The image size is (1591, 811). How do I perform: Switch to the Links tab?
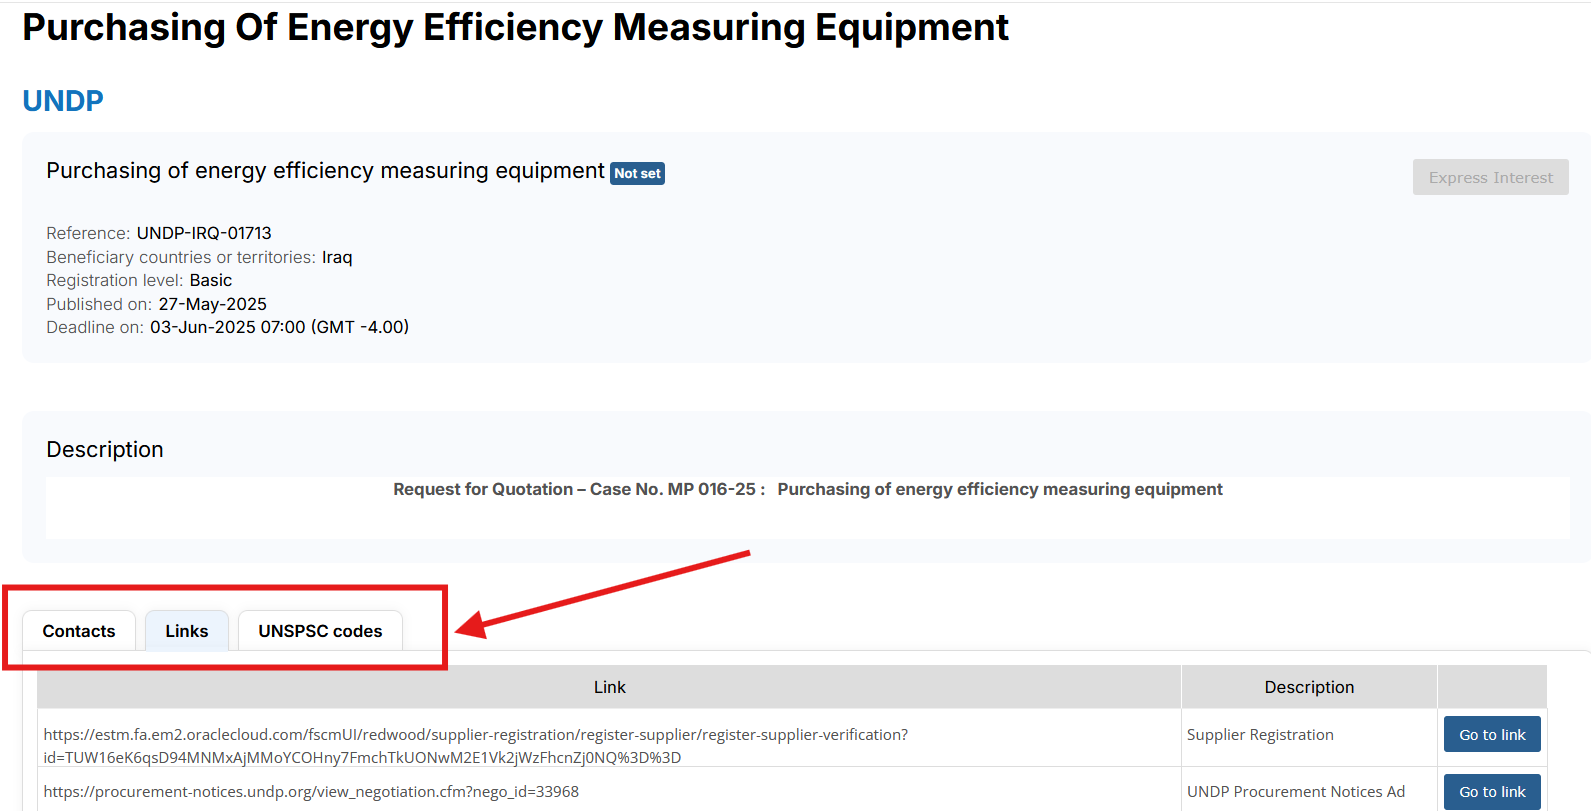(187, 631)
